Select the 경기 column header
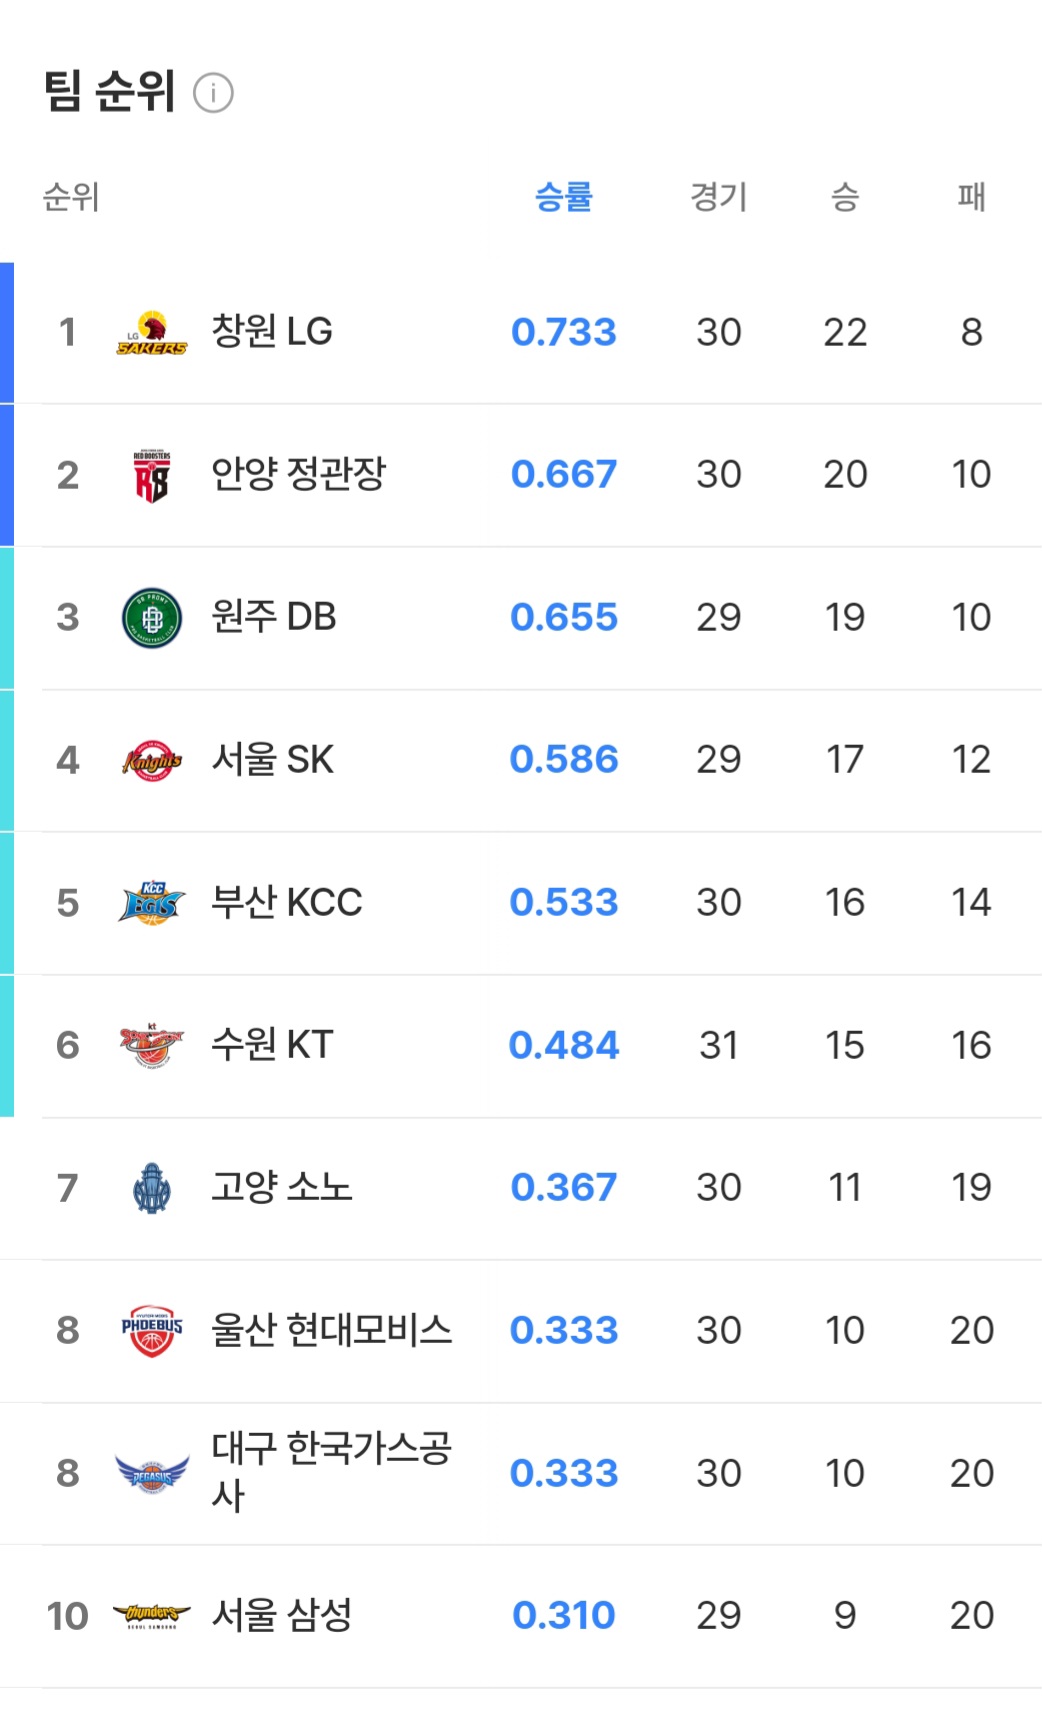This screenshot has height=1715, width=1042. (x=718, y=196)
